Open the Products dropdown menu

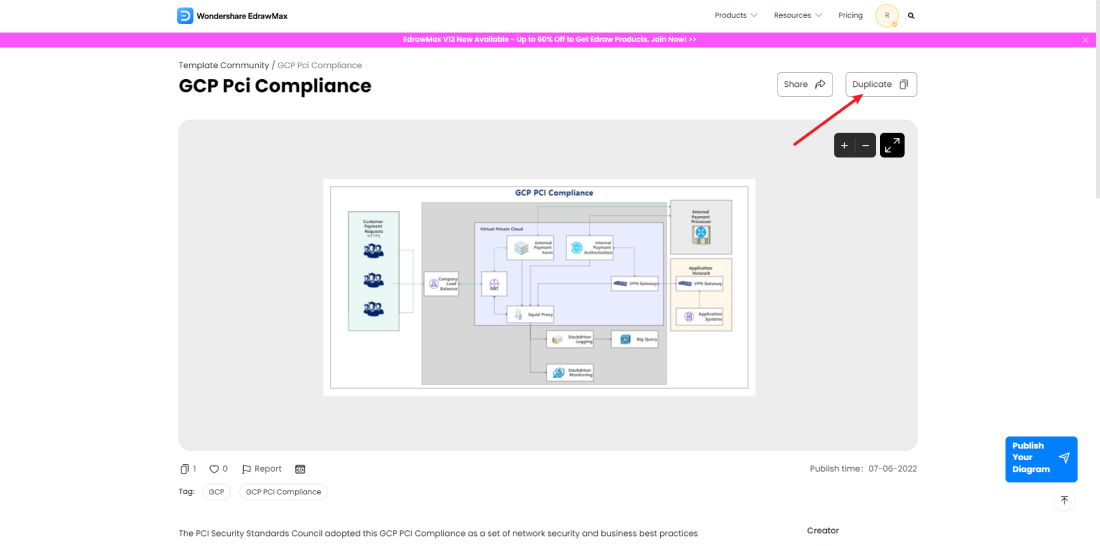[x=736, y=15]
